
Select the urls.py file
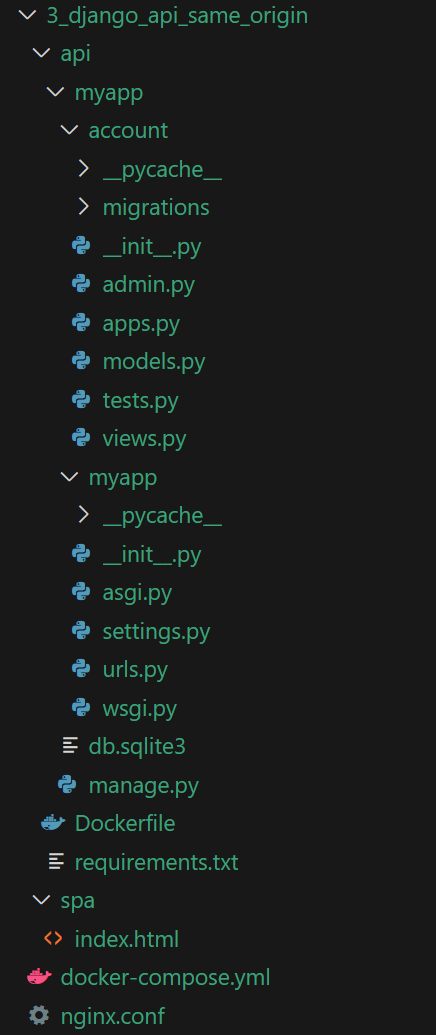[135, 670]
